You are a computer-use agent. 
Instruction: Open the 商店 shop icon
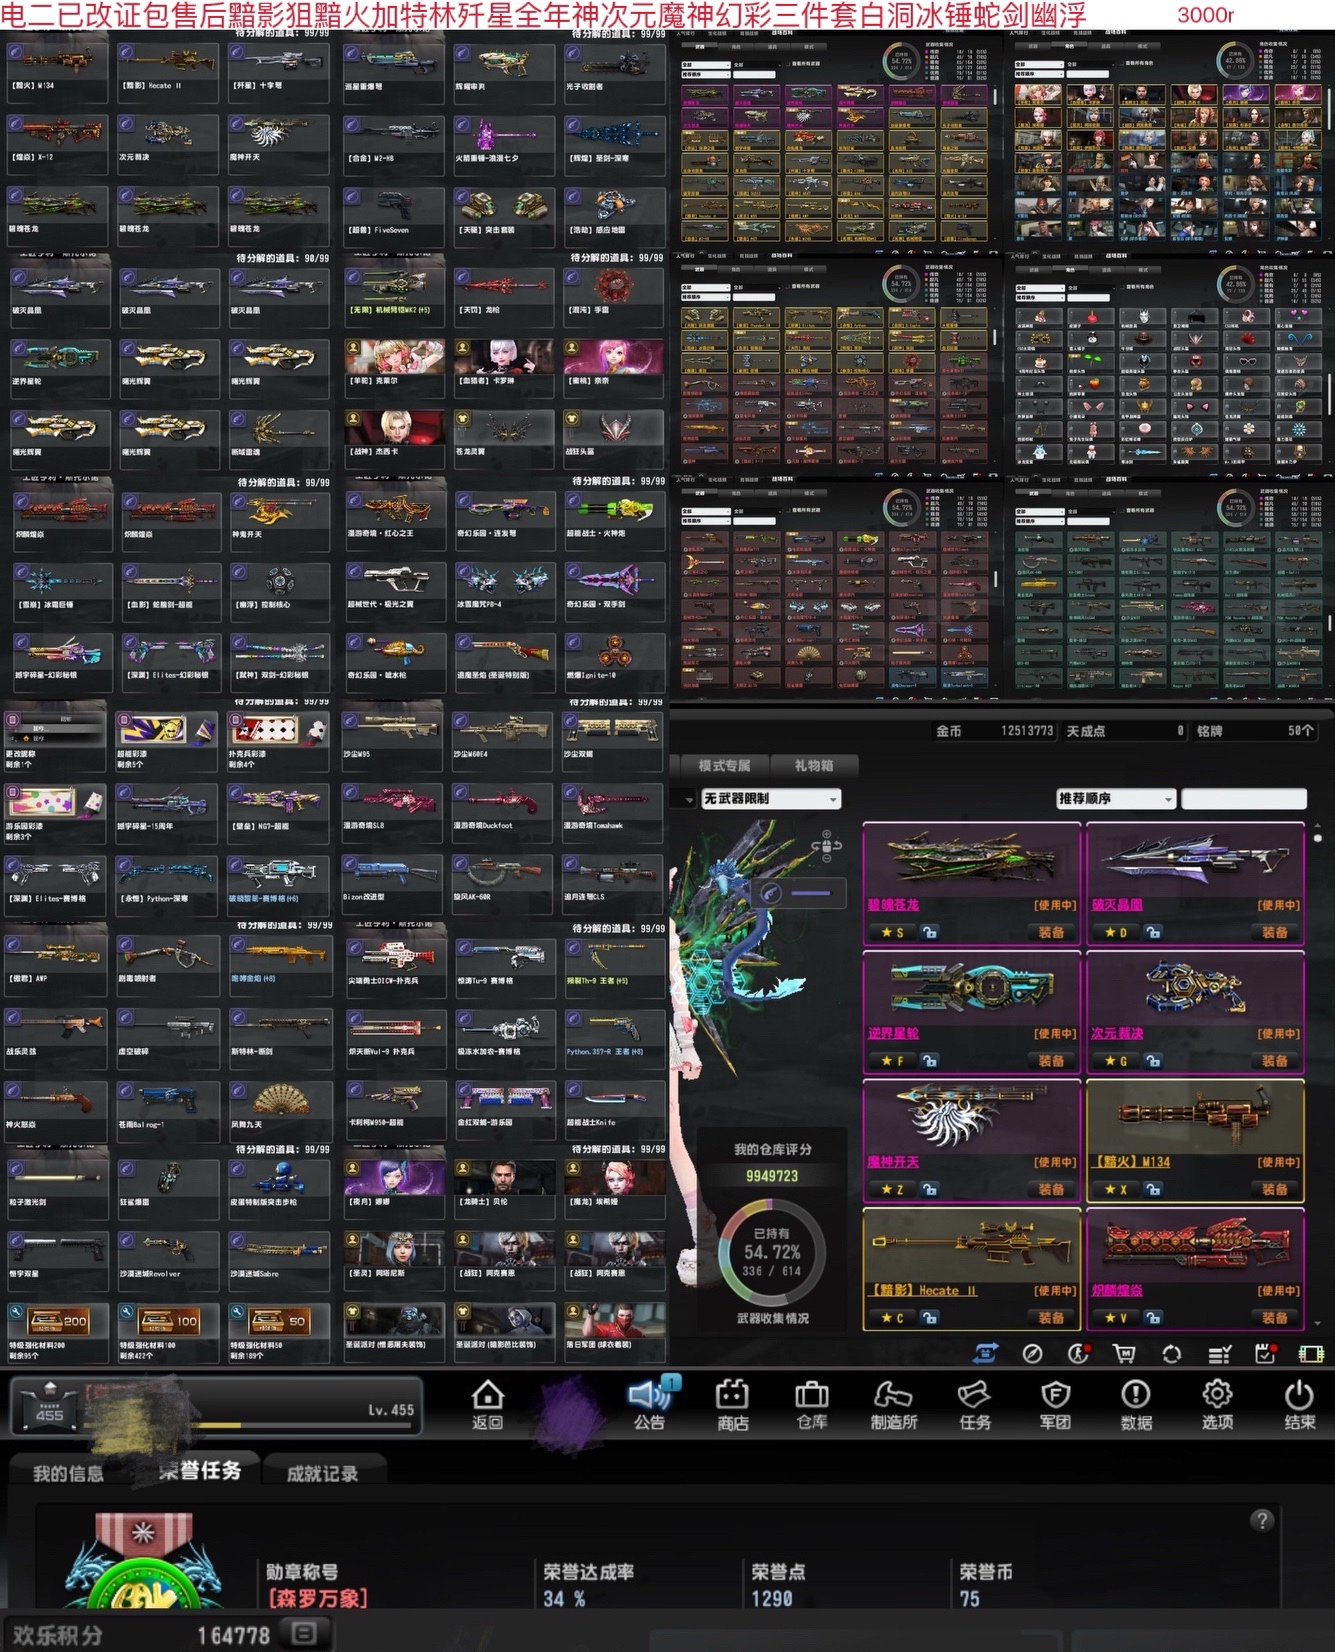click(732, 1394)
